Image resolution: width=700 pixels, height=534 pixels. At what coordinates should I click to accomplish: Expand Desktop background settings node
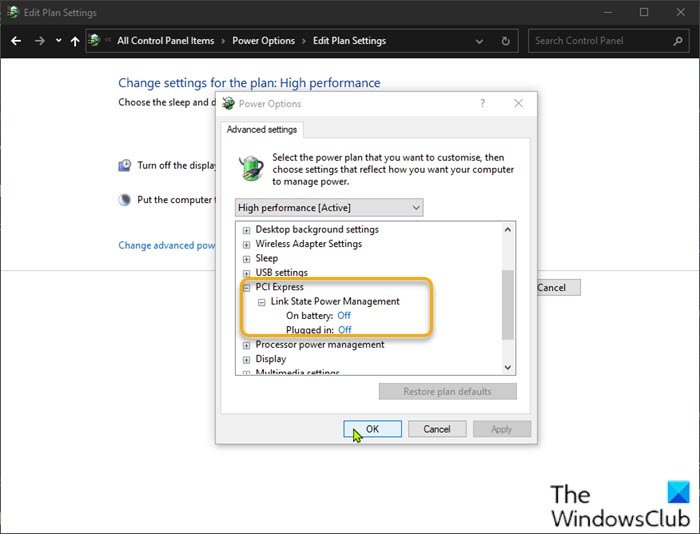coord(246,230)
